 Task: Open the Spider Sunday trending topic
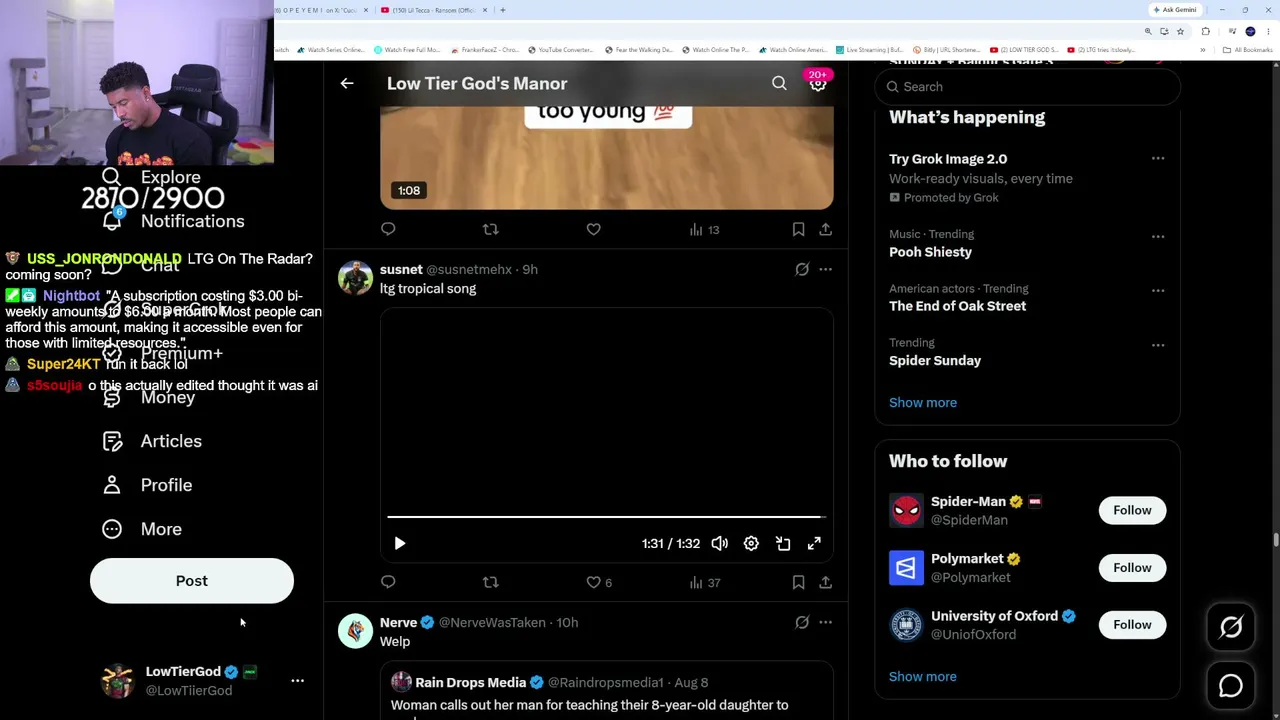[x=935, y=360]
